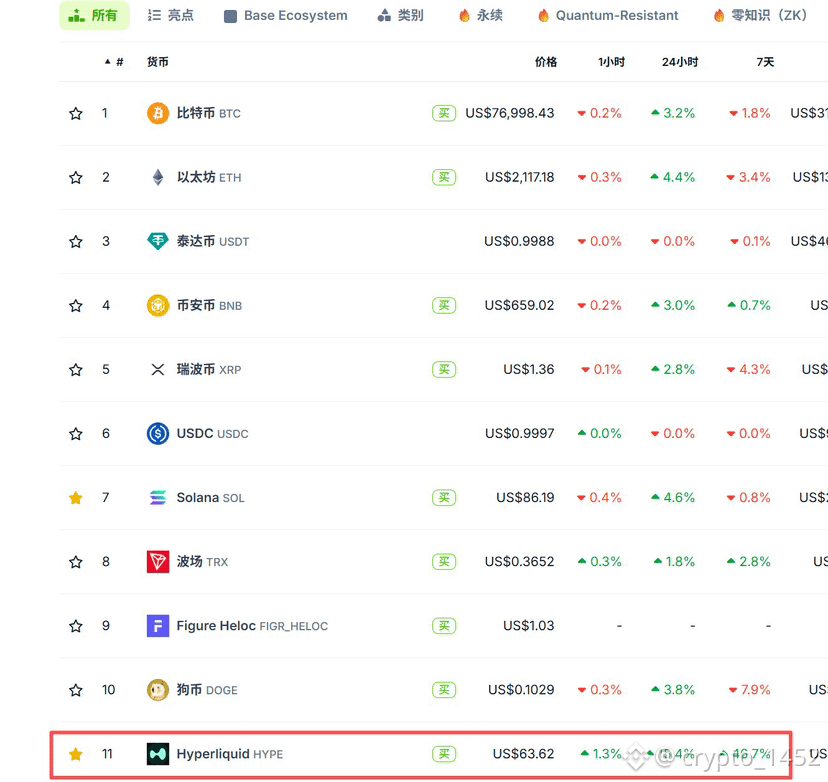Click the 买 button for XRP
Image resolution: width=828 pixels, height=782 pixels.
coord(444,370)
